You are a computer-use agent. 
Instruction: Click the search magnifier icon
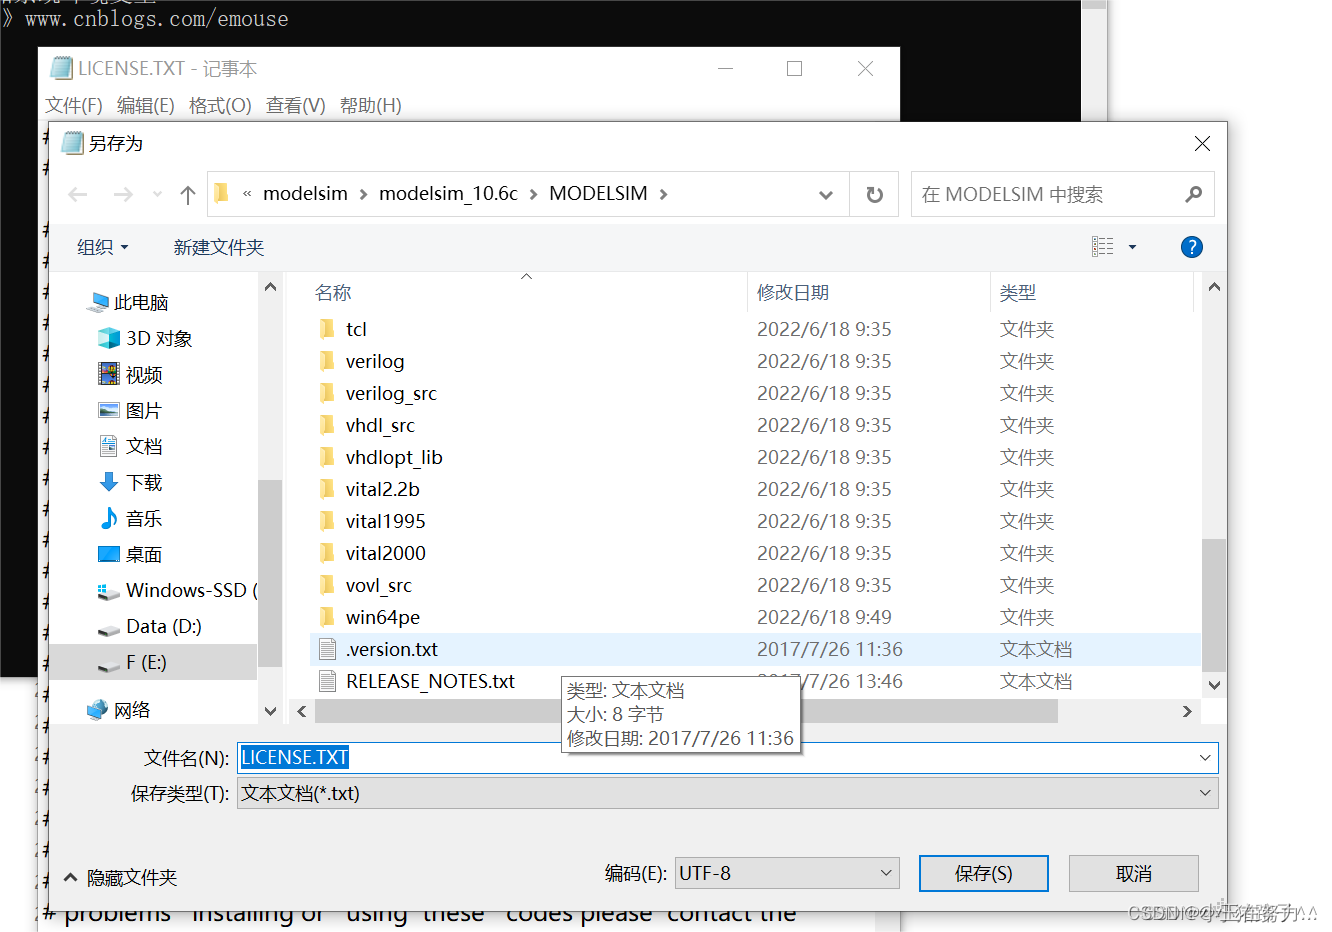click(1193, 195)
